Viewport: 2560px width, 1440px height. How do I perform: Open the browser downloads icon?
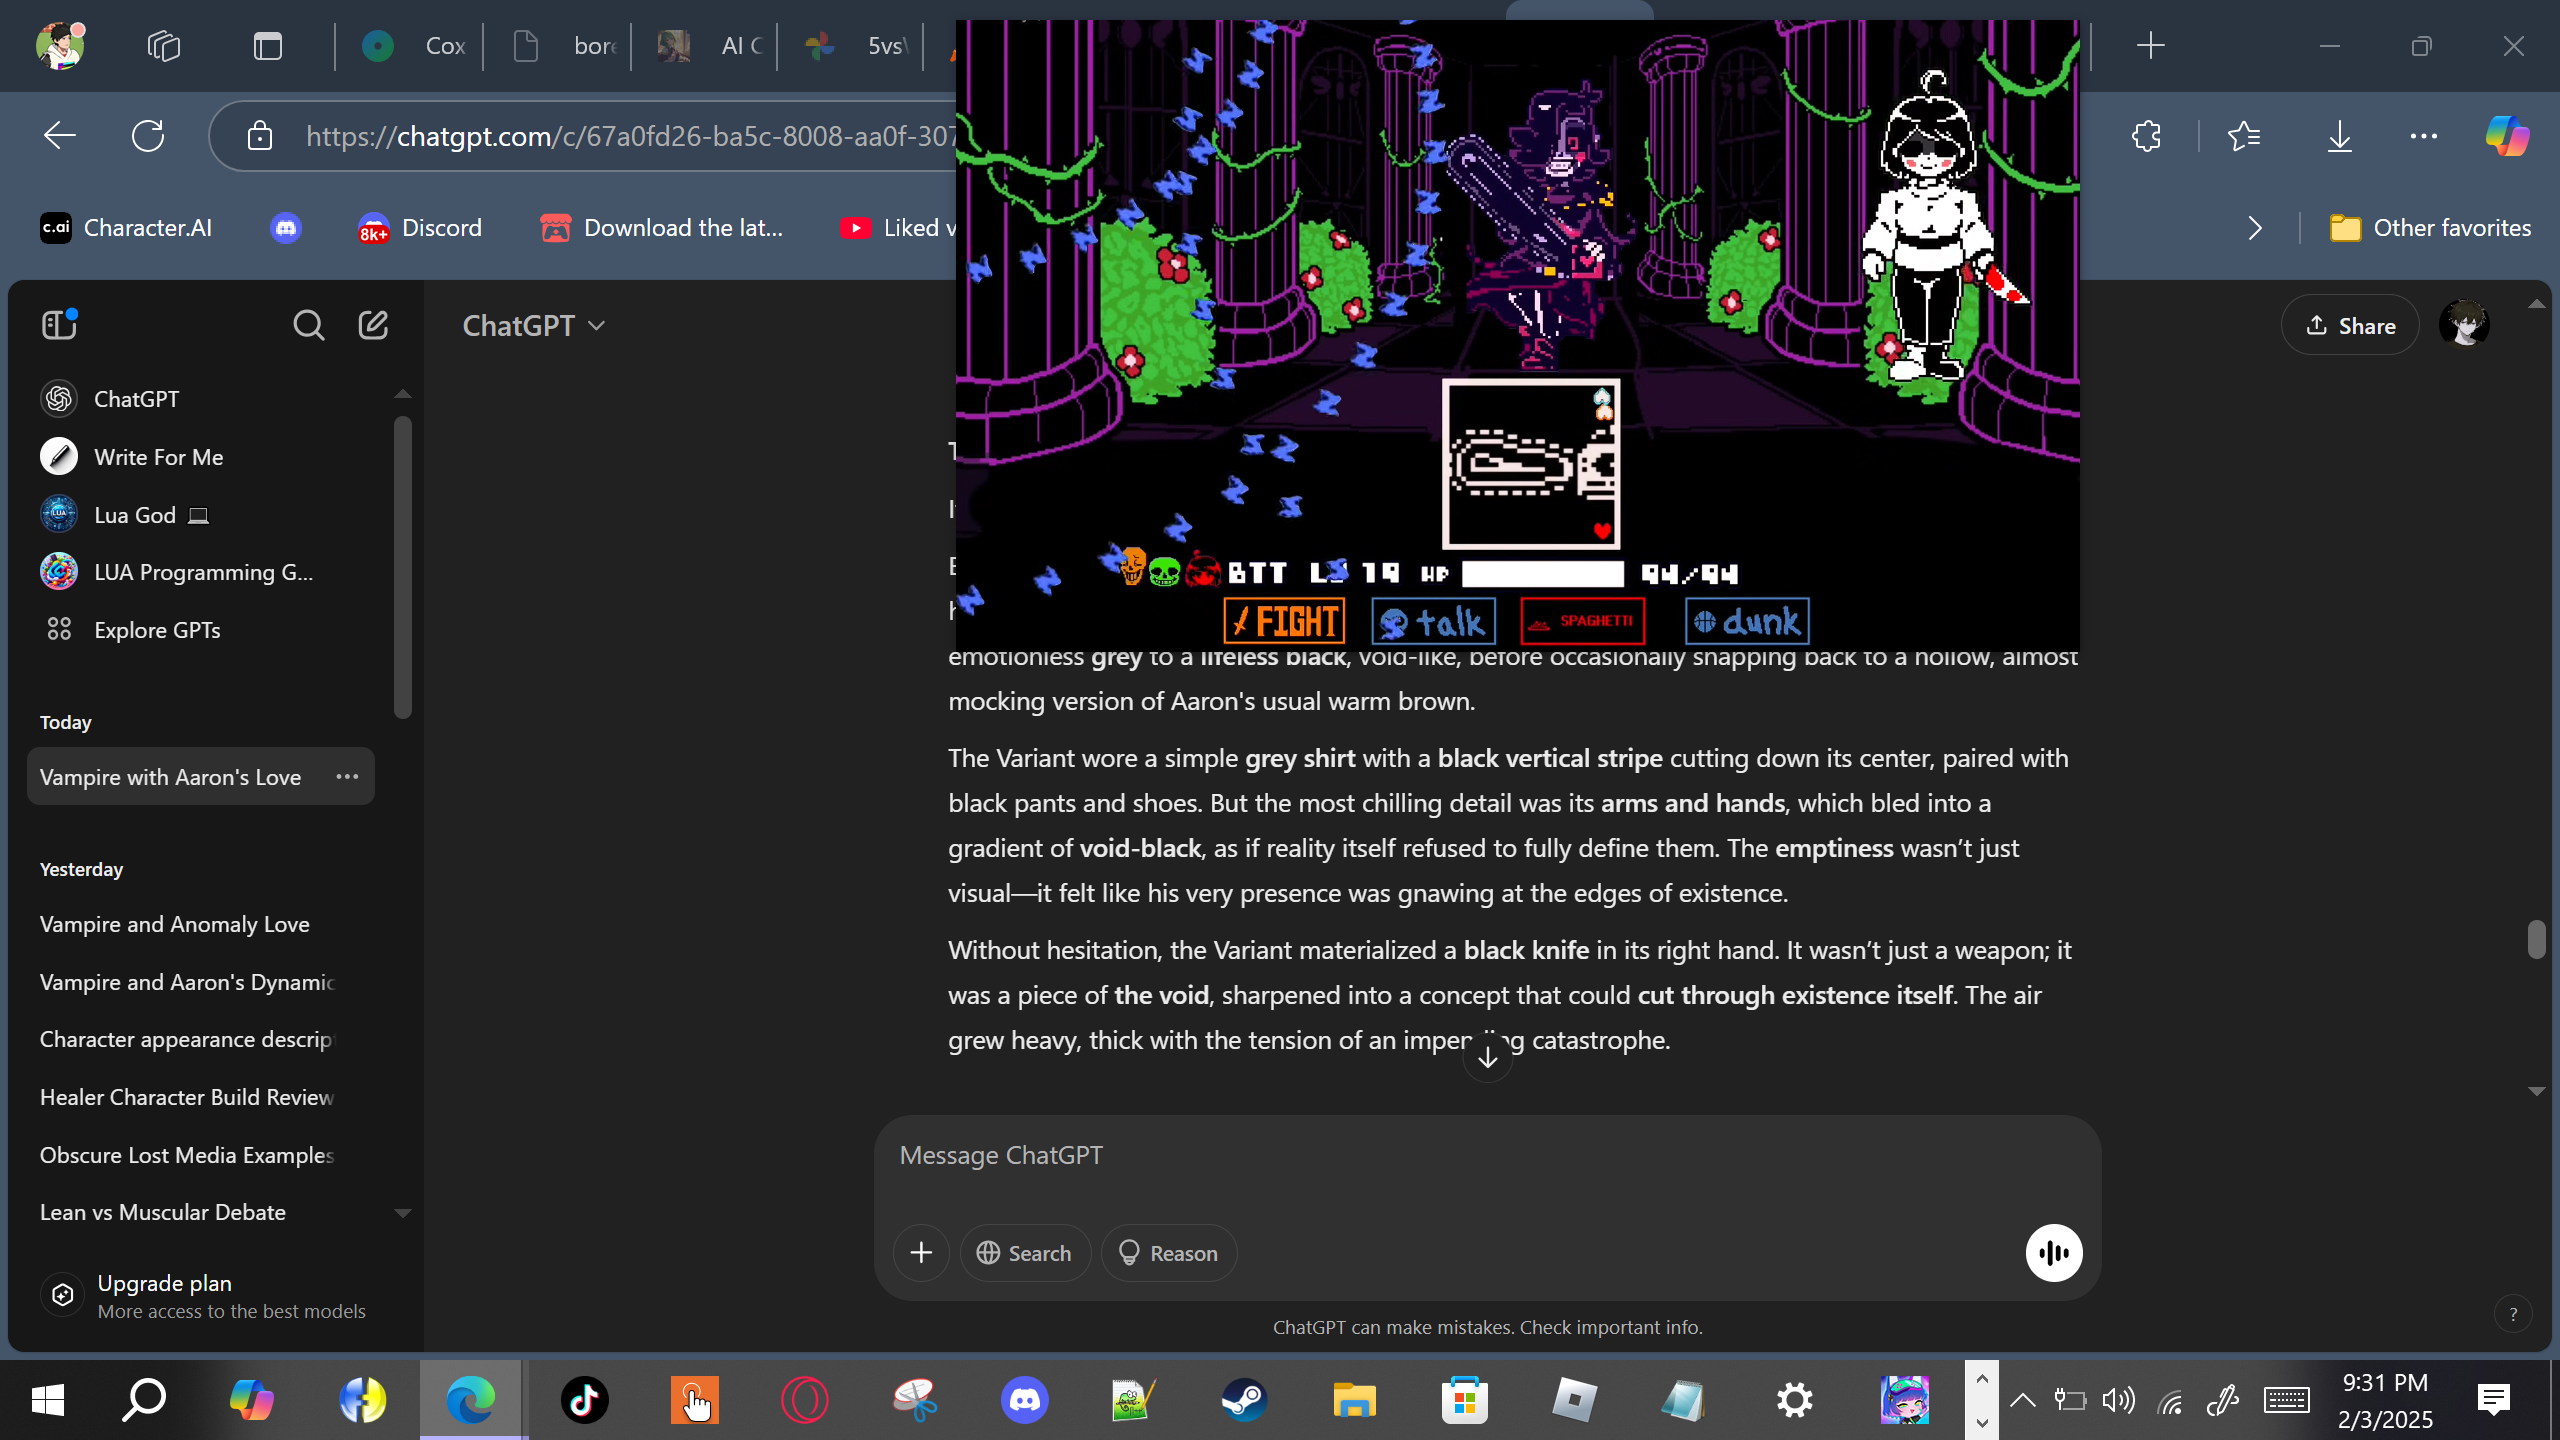[2340, 136]
